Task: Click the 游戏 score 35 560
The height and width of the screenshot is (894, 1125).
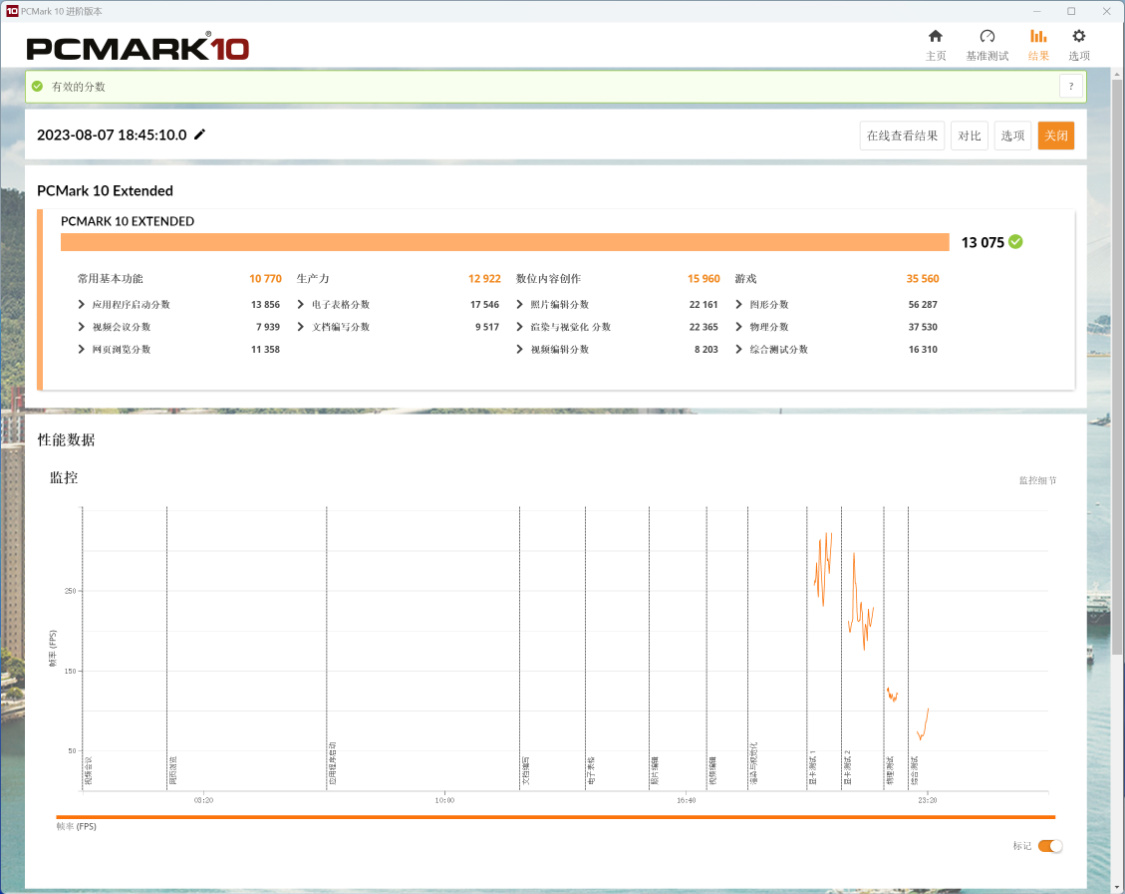Action: click(x=923, y=278)
